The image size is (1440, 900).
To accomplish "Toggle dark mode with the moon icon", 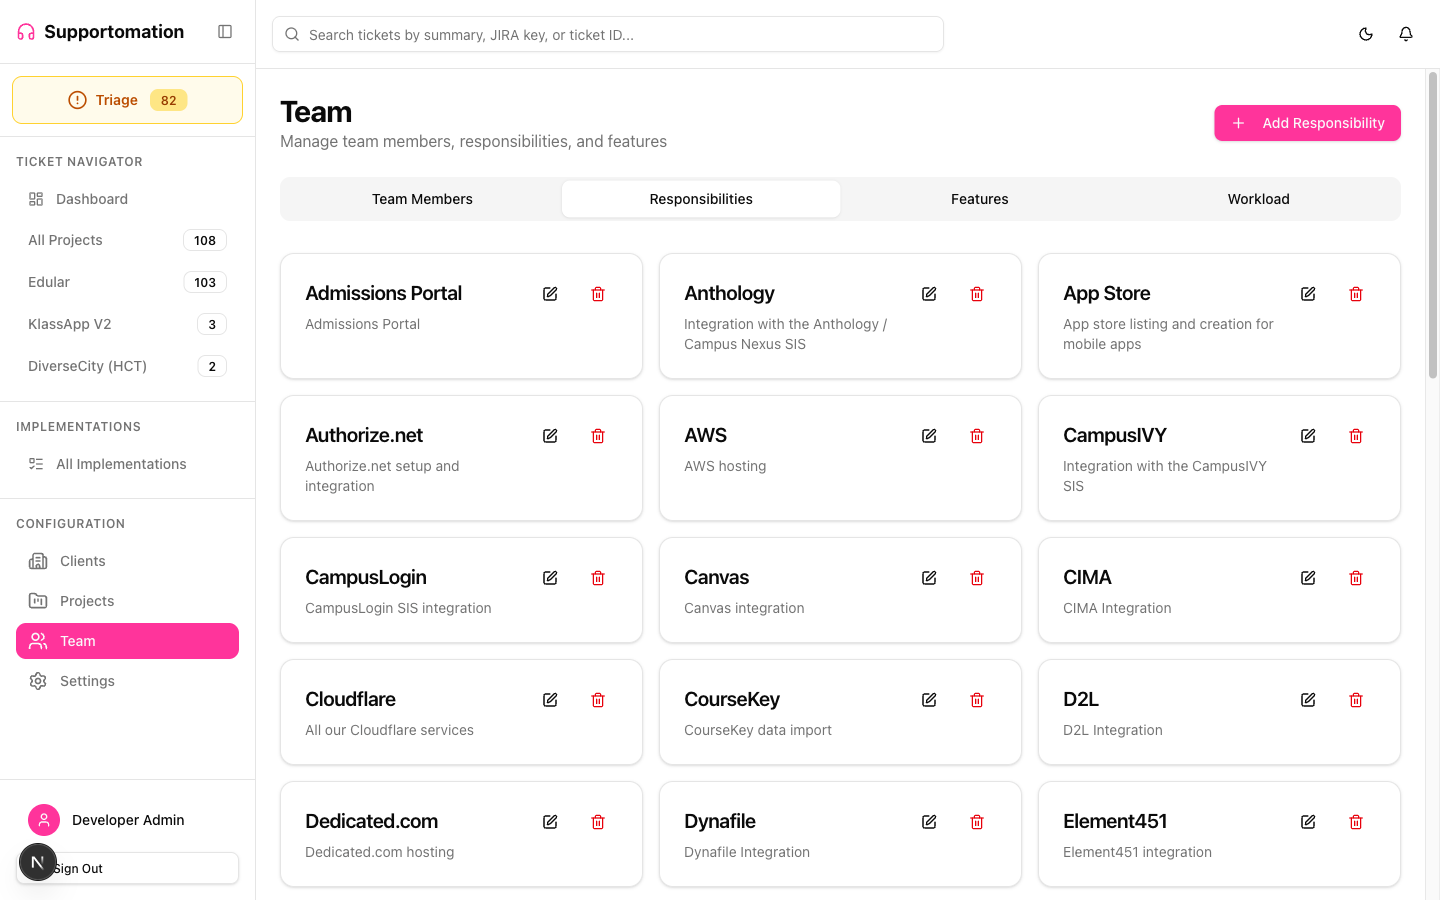I will (x=1365, y=33).
